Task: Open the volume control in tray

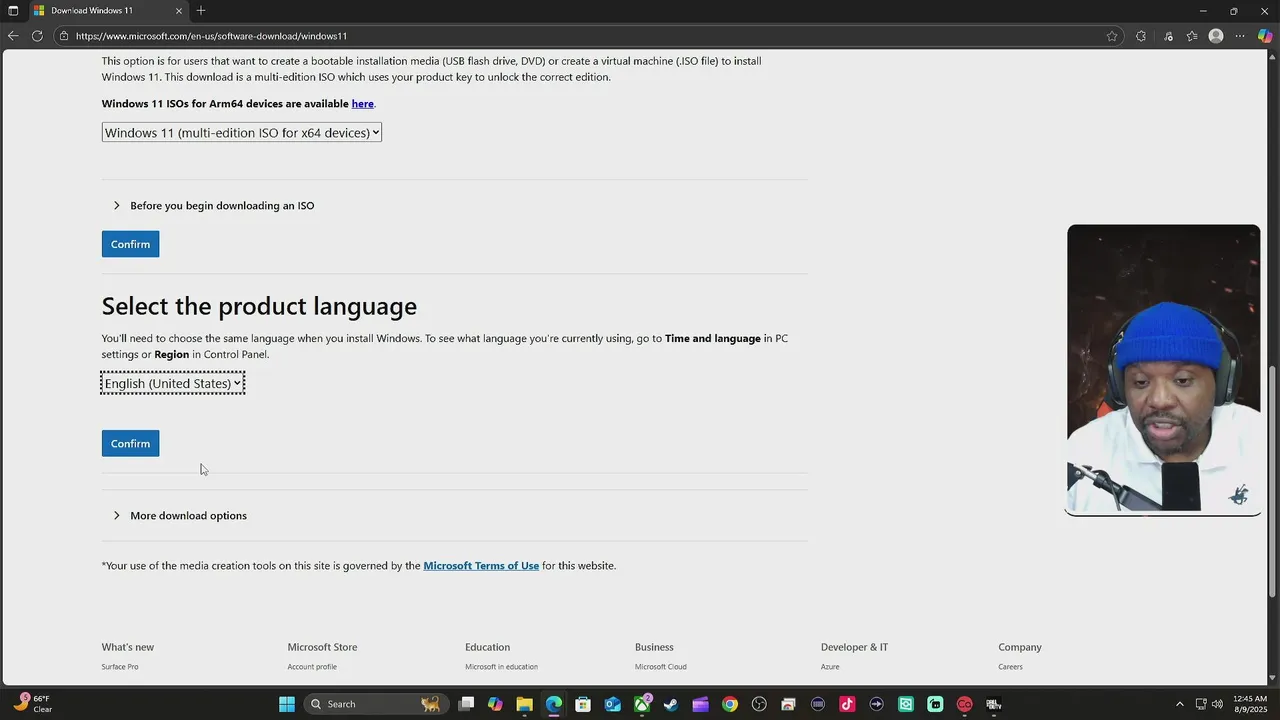Action: coord(1219,704)
